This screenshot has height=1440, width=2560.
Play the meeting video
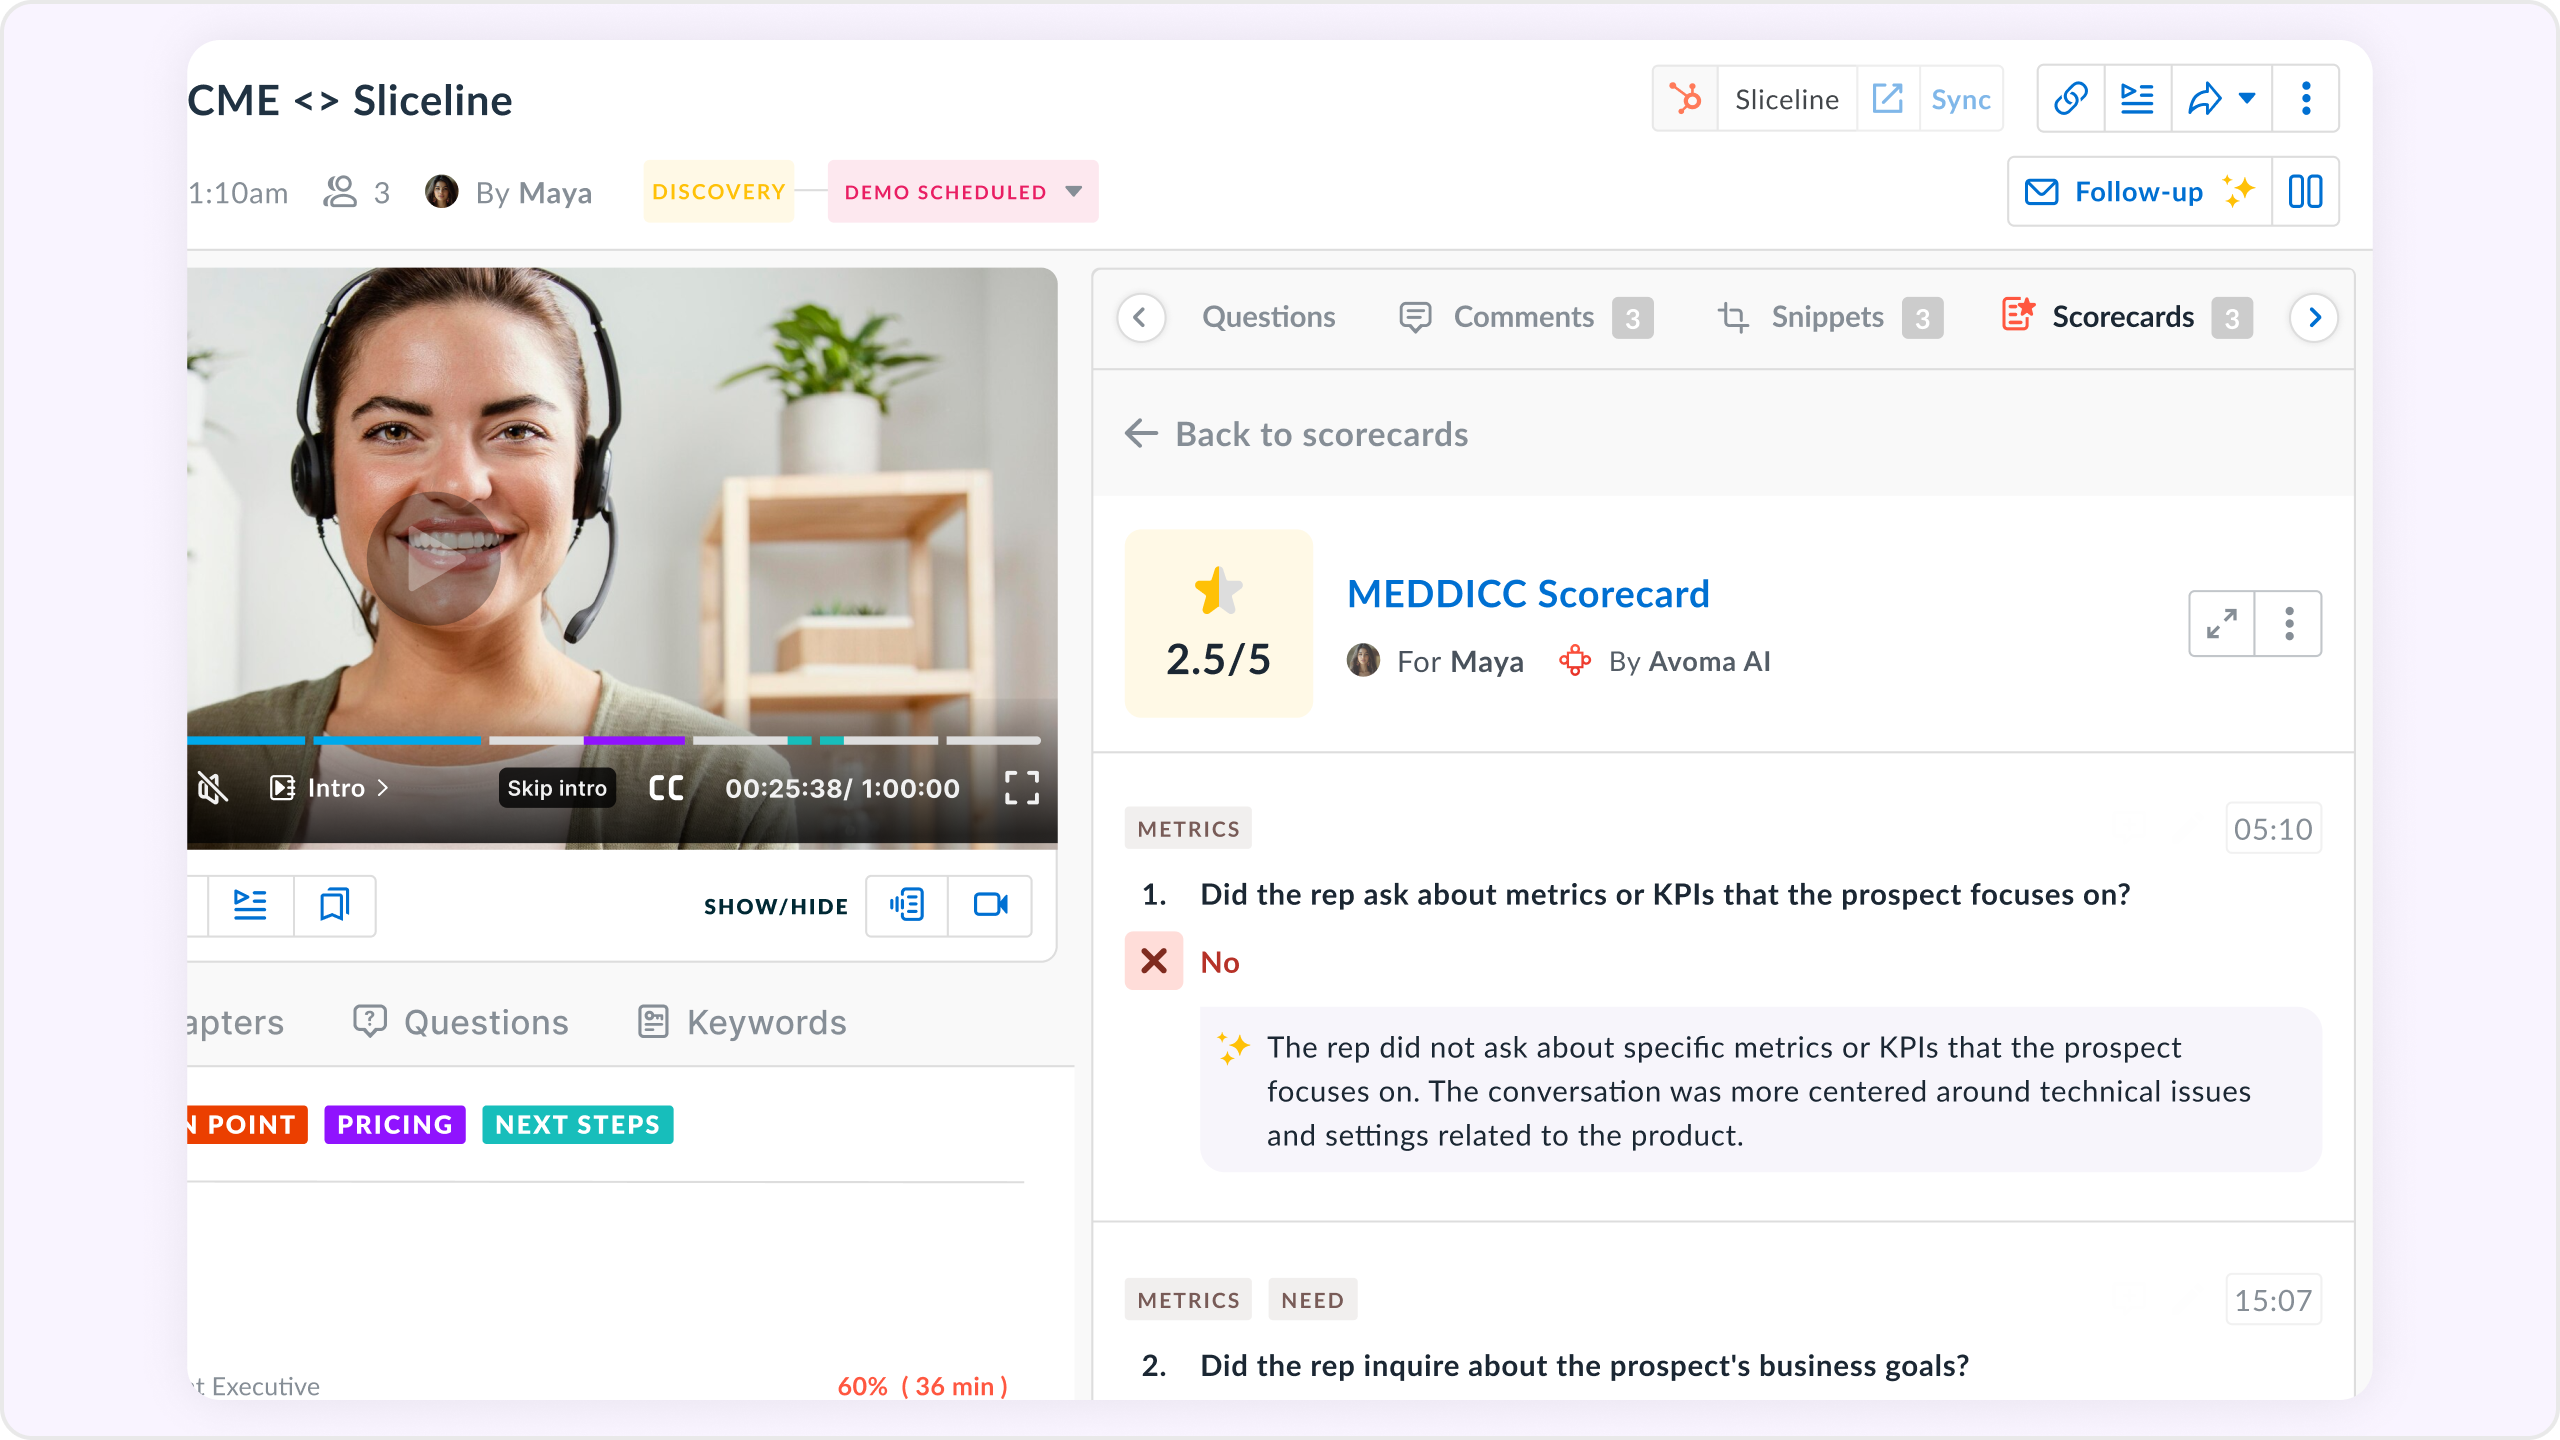click(433, 560)
